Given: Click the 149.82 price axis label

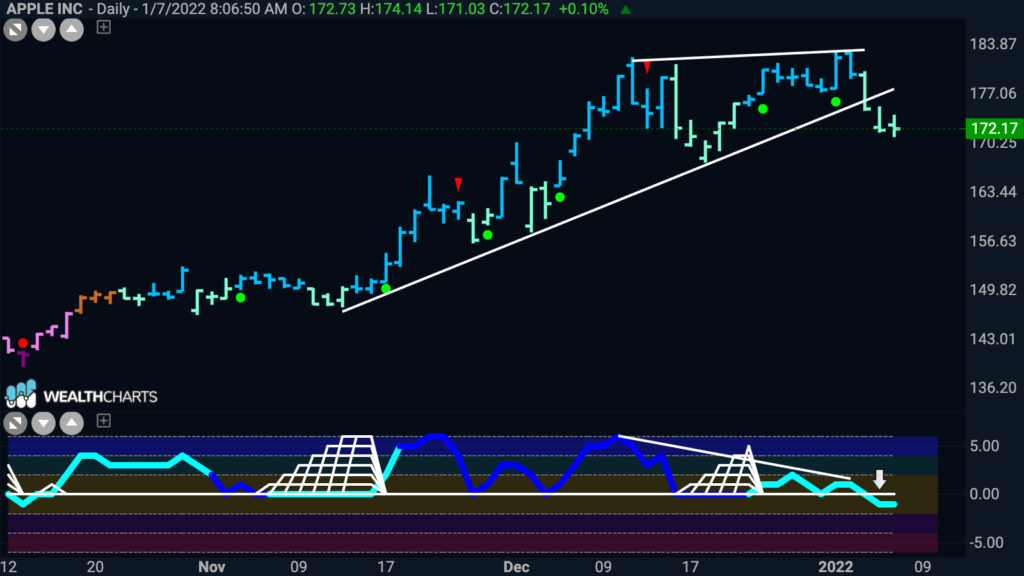Looking at the screenshot, I should (993, 289).
